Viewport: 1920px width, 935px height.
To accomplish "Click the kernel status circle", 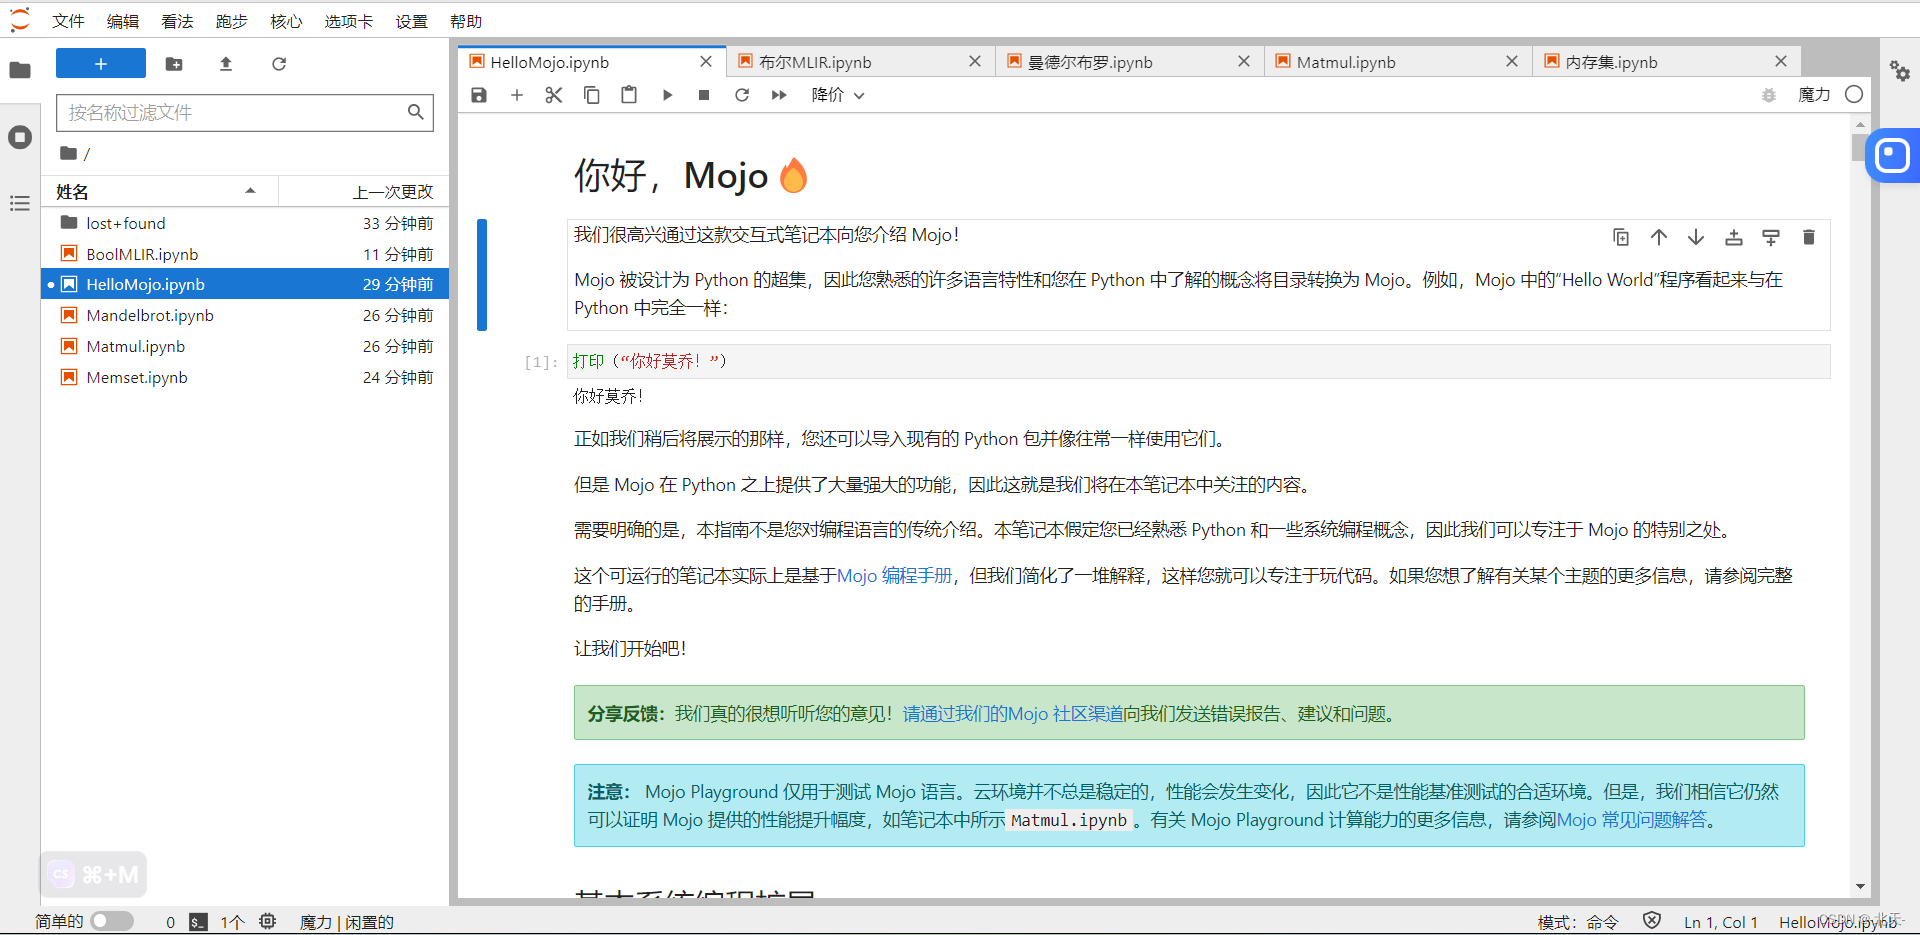I will 1854,94.
